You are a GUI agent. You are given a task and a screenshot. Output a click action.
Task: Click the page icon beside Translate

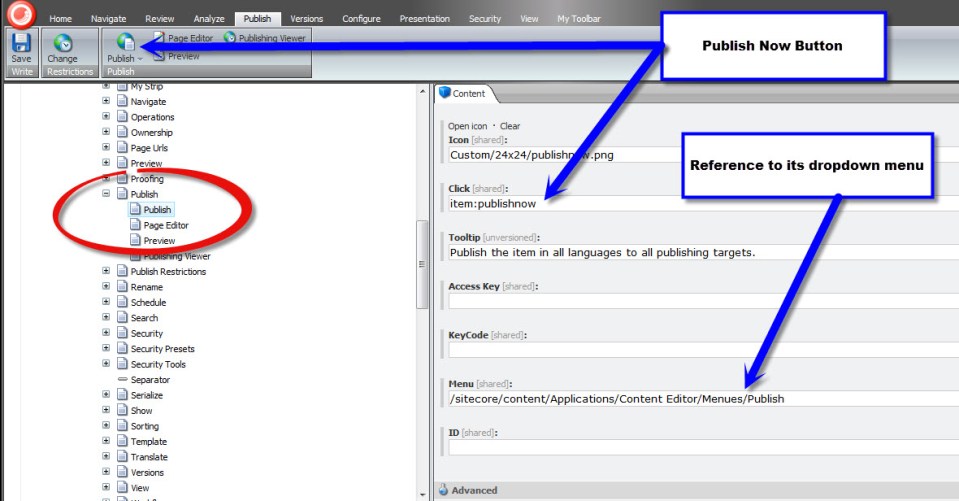122,456
